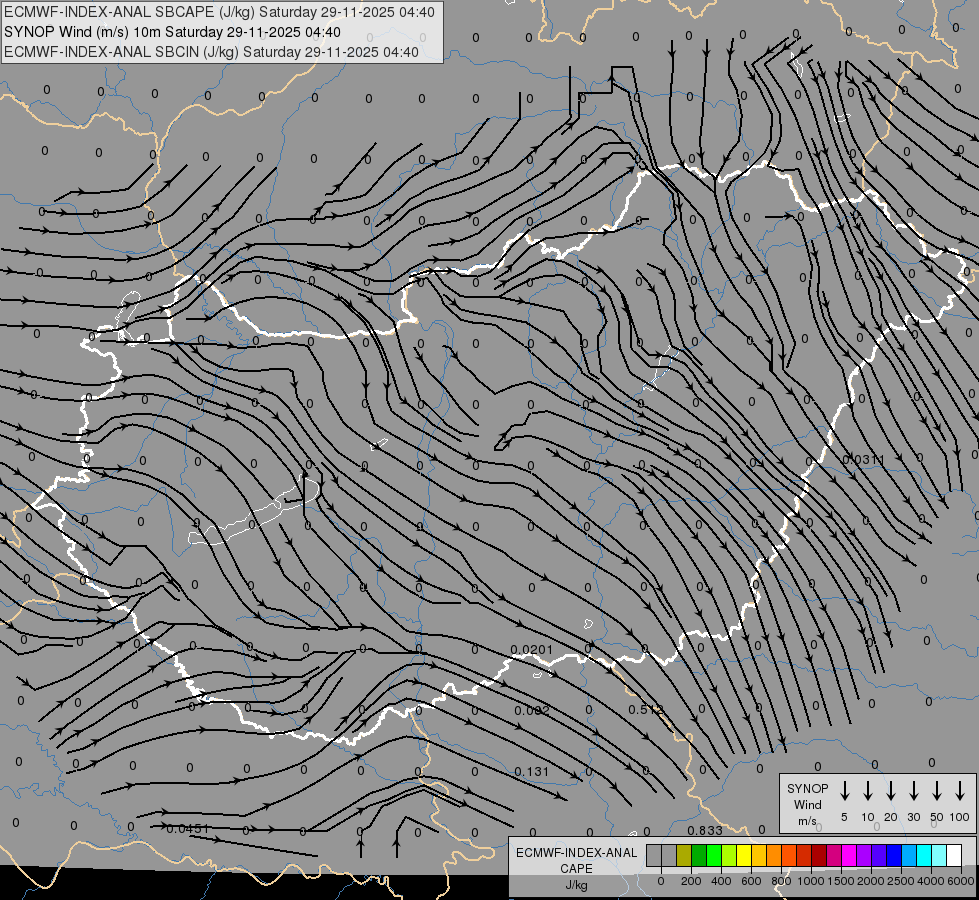Click the CAPE label in color legend

(576, 869)
